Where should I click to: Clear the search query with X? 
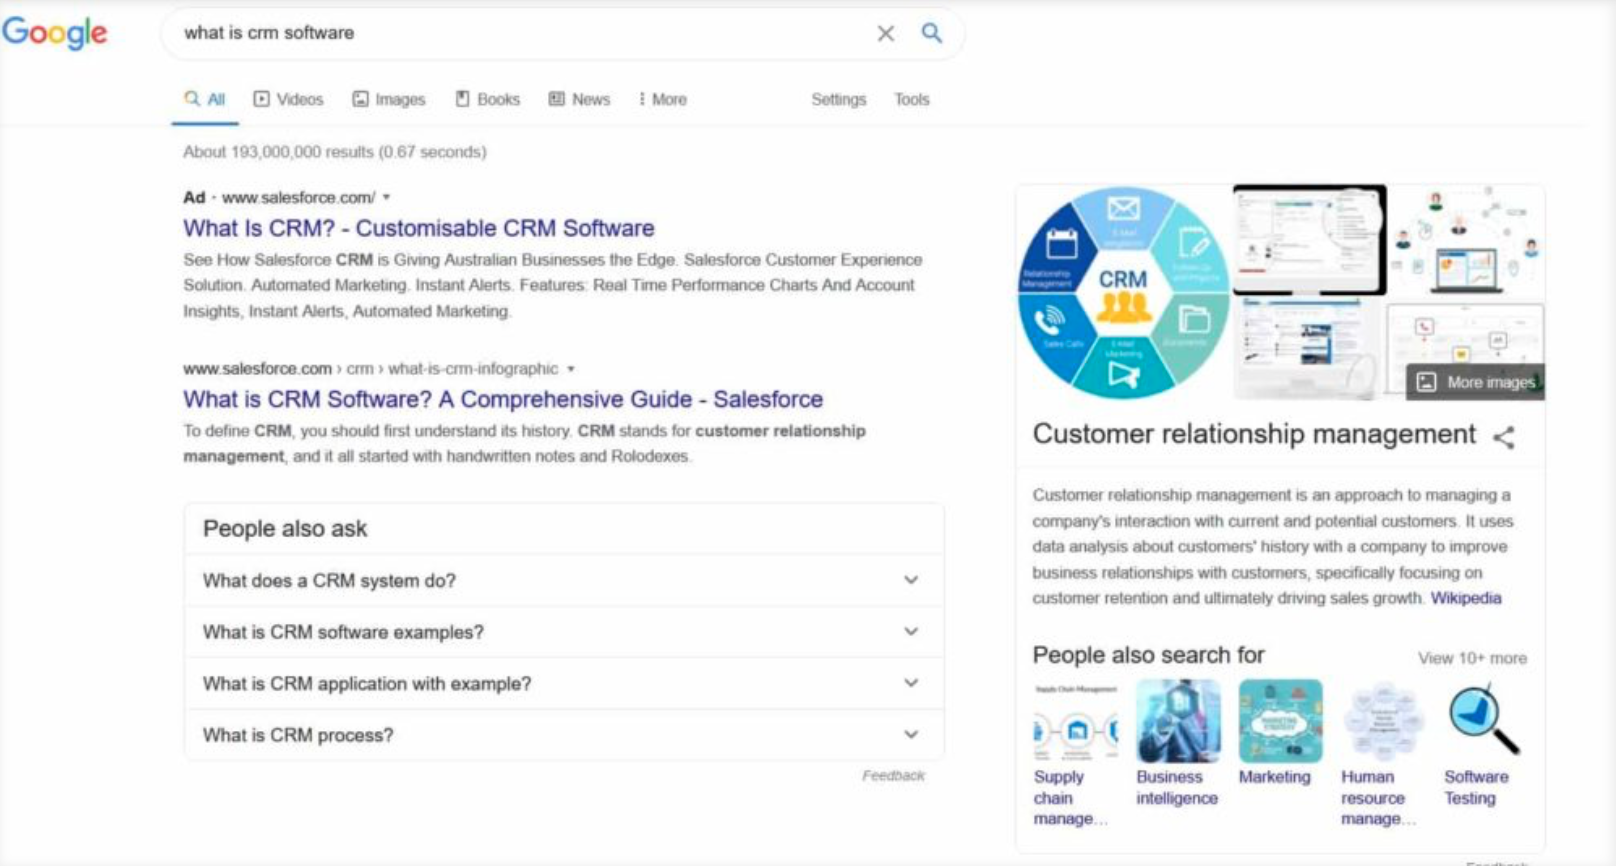[x=885, y=33]
